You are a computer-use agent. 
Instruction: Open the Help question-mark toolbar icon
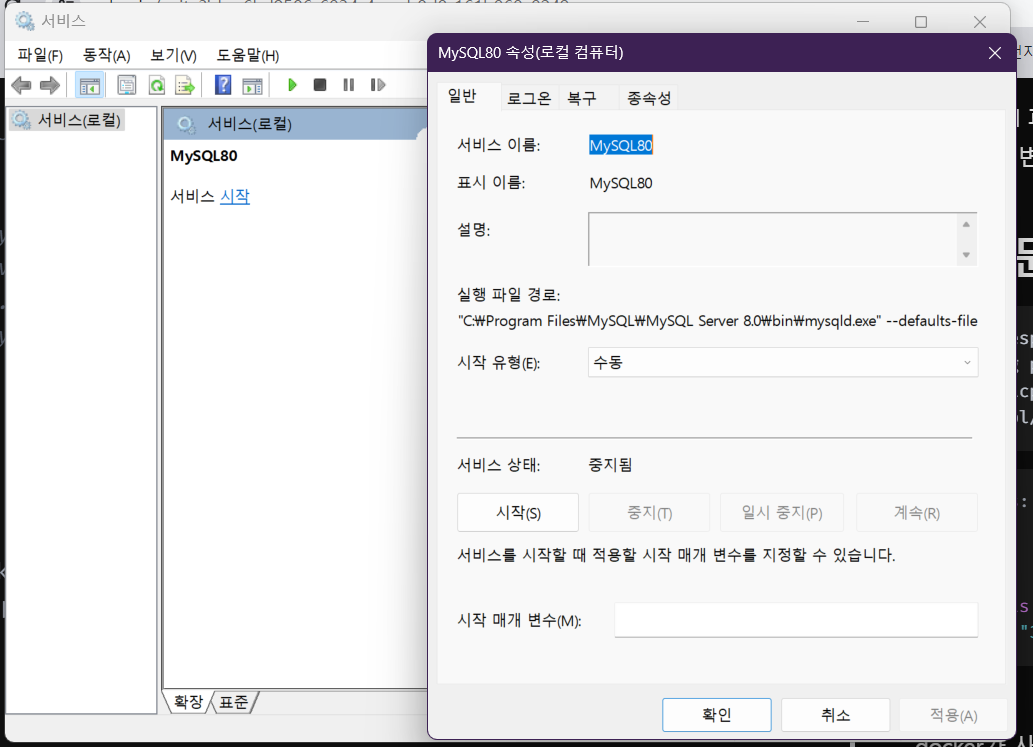(x=223, y=84)
